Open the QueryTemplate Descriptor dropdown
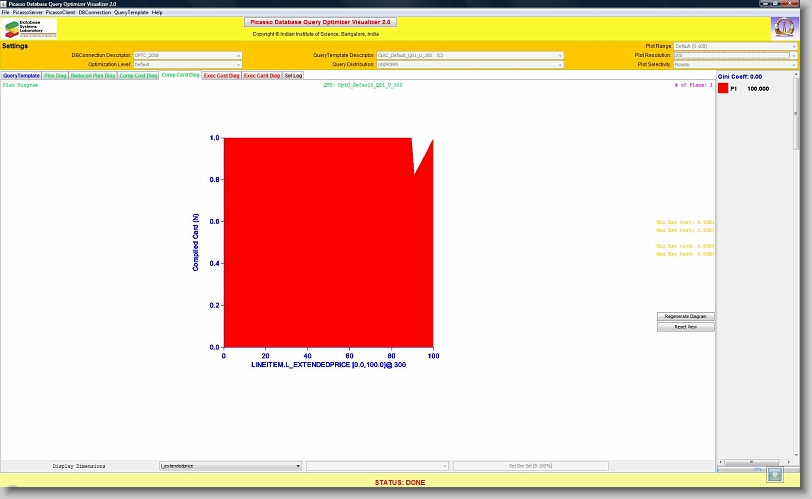This screenshot has width=812, height=499. [x=470, y=55]
